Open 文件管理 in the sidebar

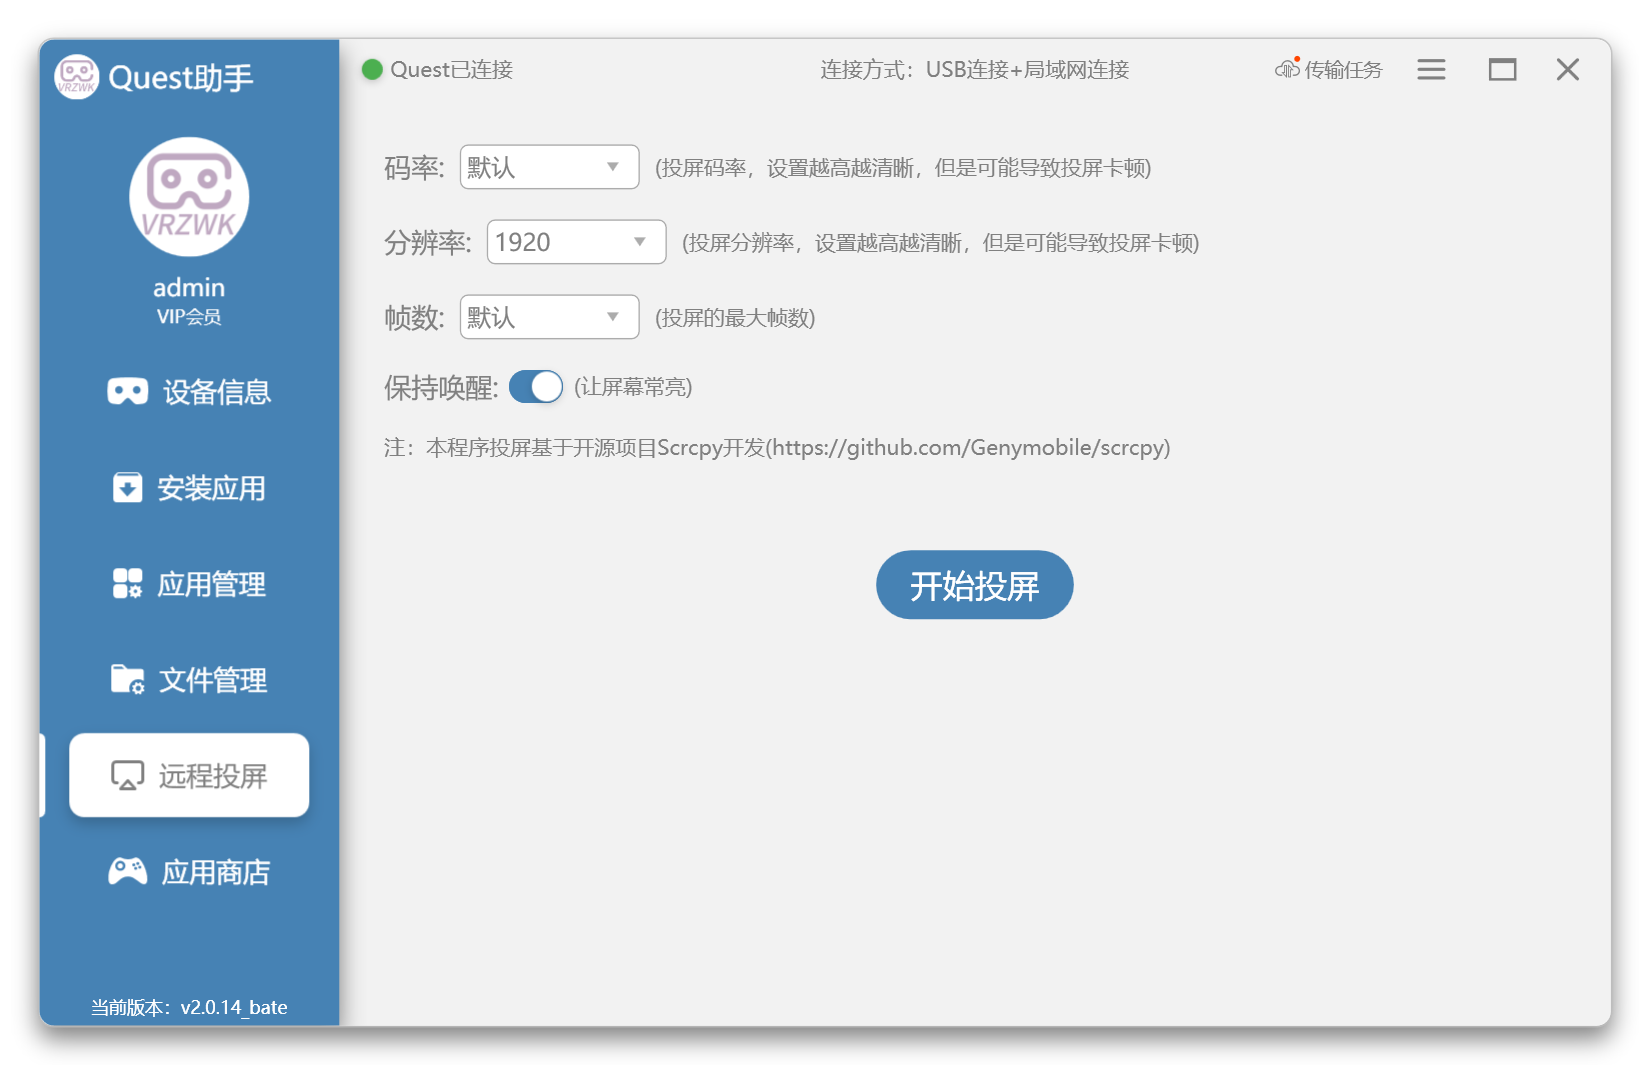[x=213, y=680]
